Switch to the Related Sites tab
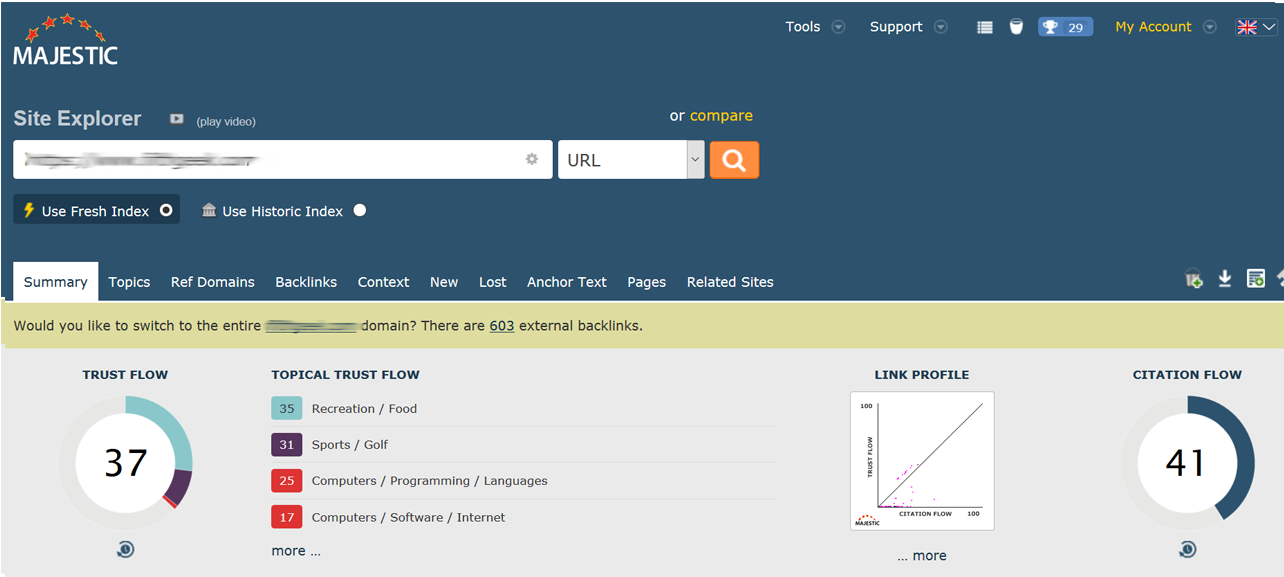This screenshot has width=1284, height=577. (730, 282)
